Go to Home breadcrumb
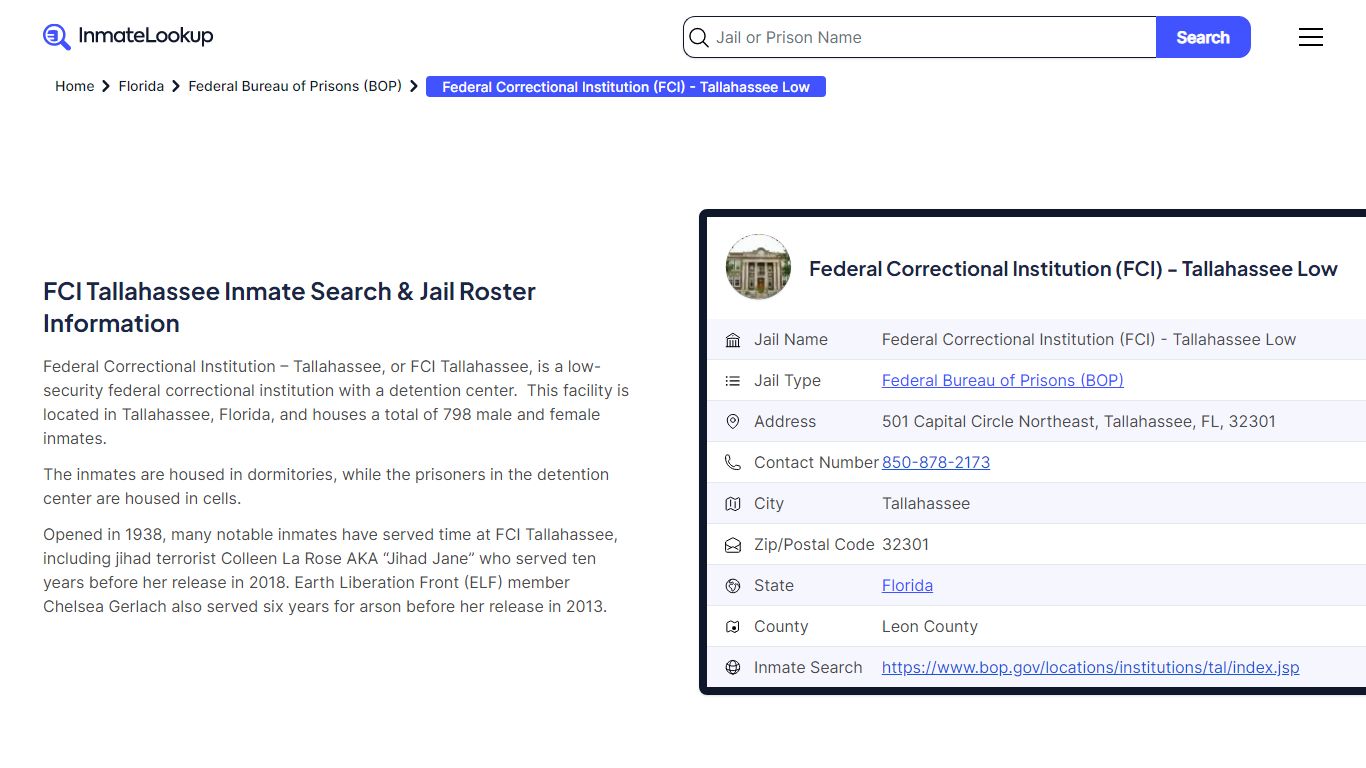This screenshot has height=768, width=1366. (x=74, y=86)
